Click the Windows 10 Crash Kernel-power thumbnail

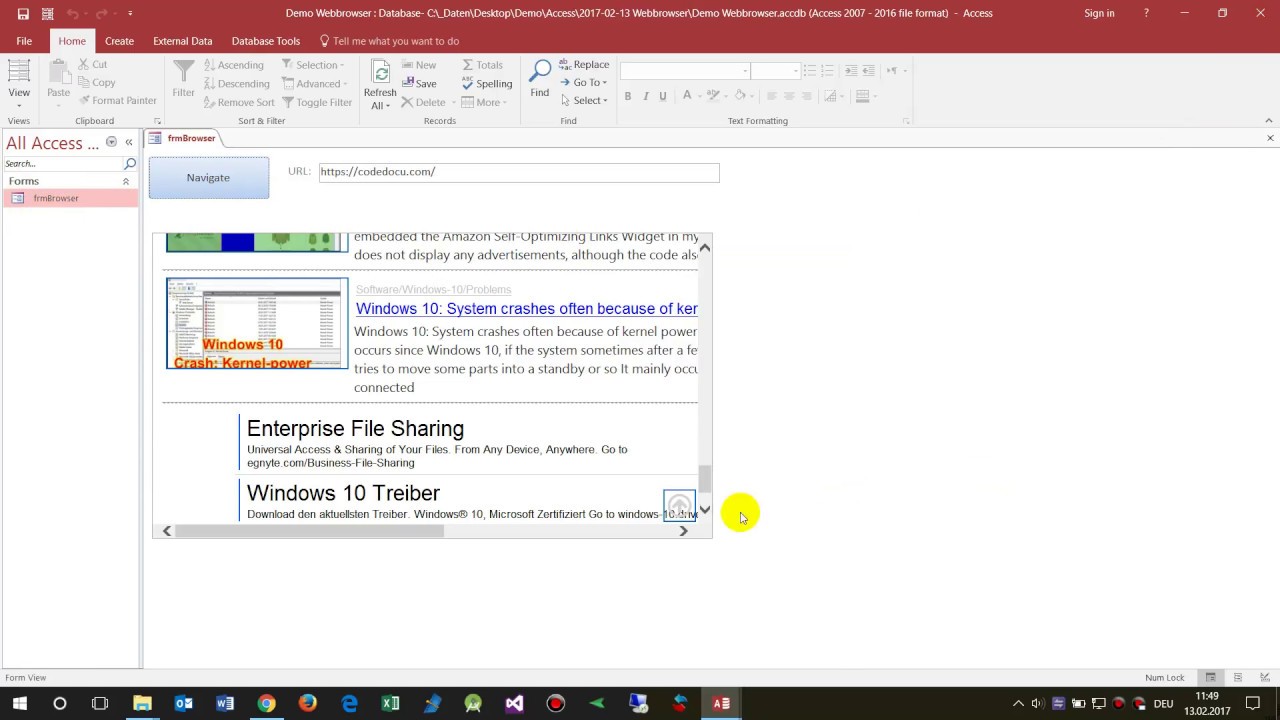point(257,323)
